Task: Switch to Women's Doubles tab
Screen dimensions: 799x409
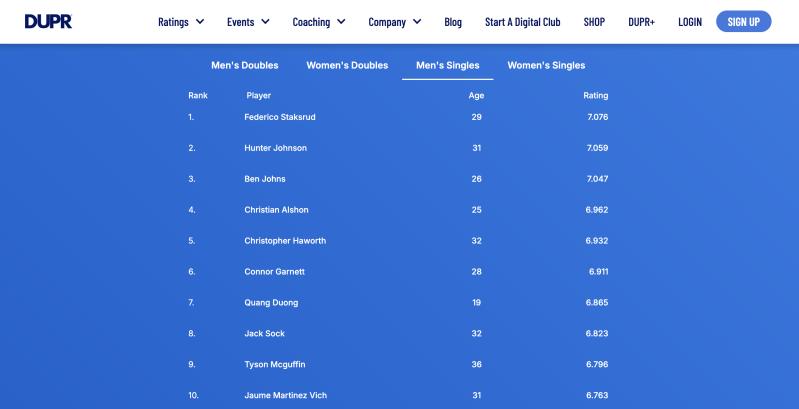Action: [x=347, y=65]
